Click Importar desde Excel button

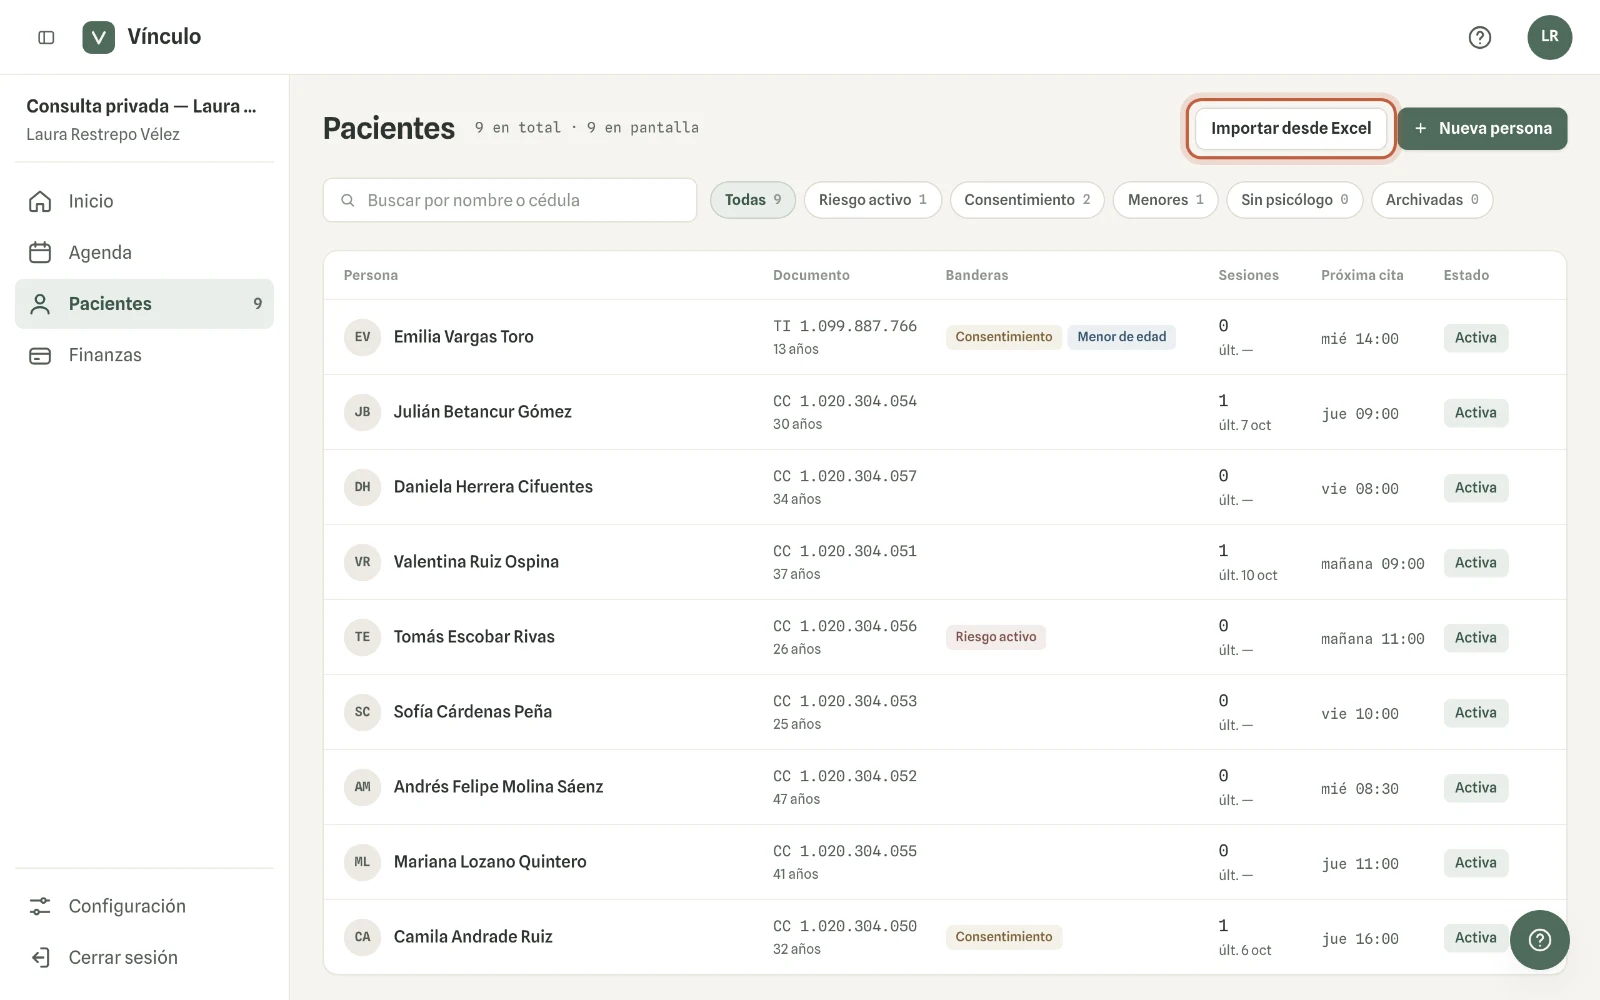(1291, 128)
